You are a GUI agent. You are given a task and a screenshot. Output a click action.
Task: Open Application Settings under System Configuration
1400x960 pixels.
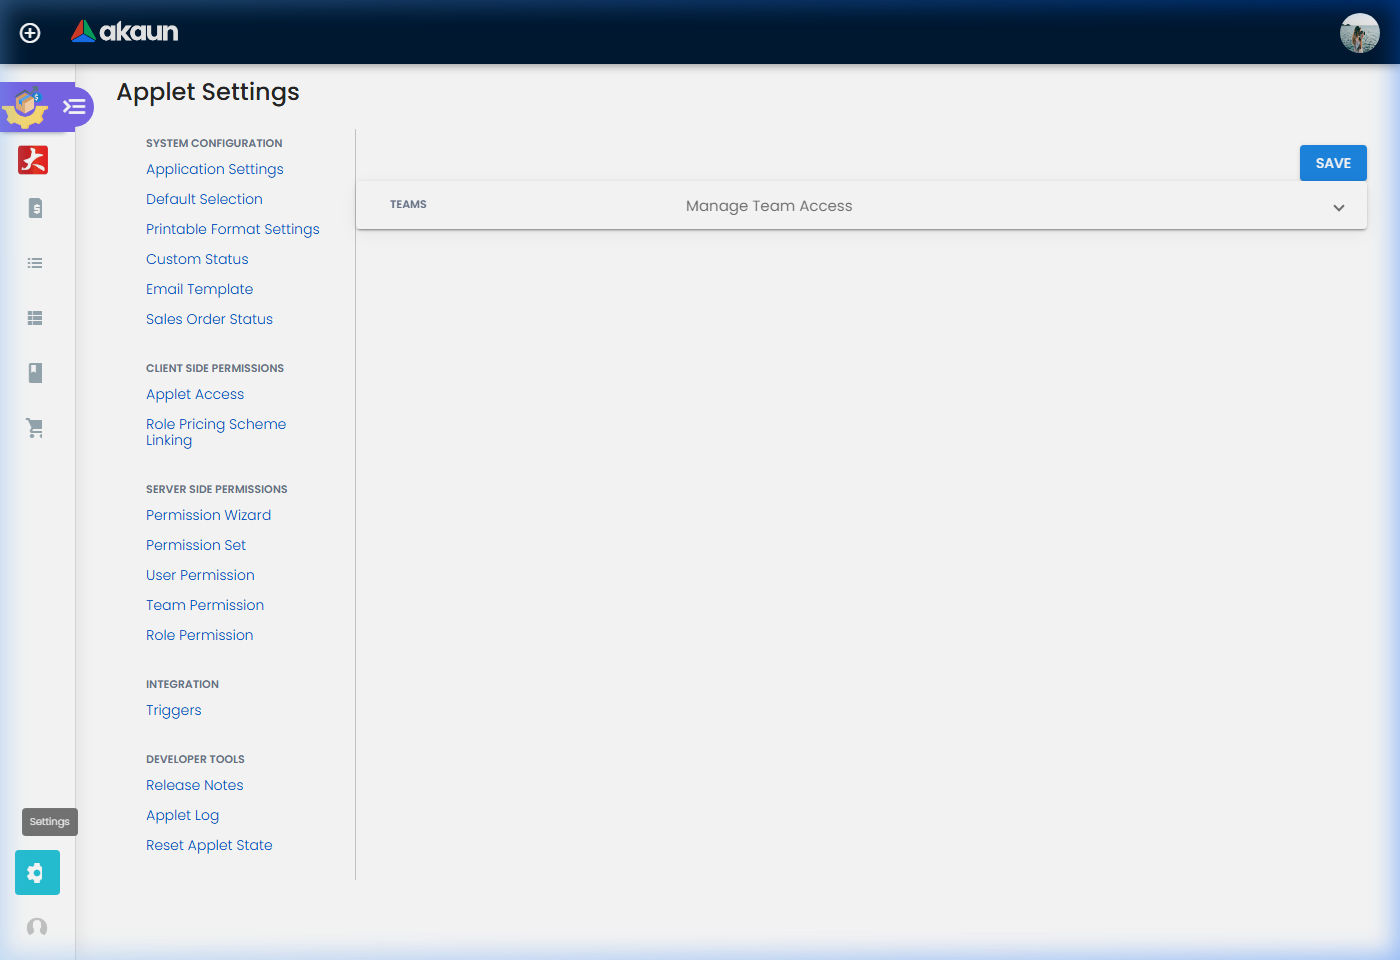pyautogui.click(x=214, y=169)
